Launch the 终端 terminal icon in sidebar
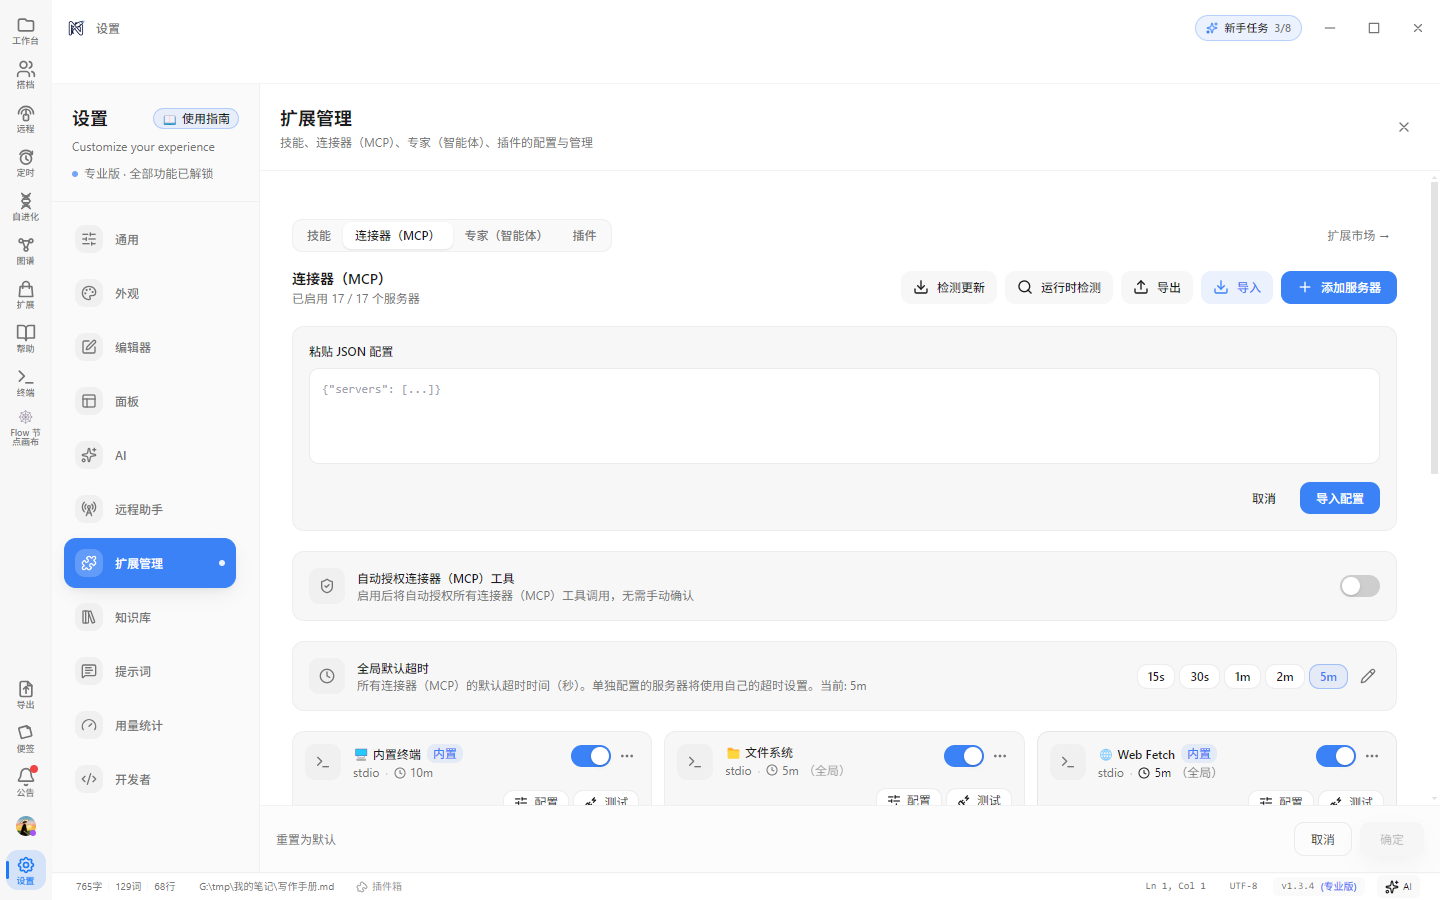This screenshot has height=900, width=1440. point(26,383)
